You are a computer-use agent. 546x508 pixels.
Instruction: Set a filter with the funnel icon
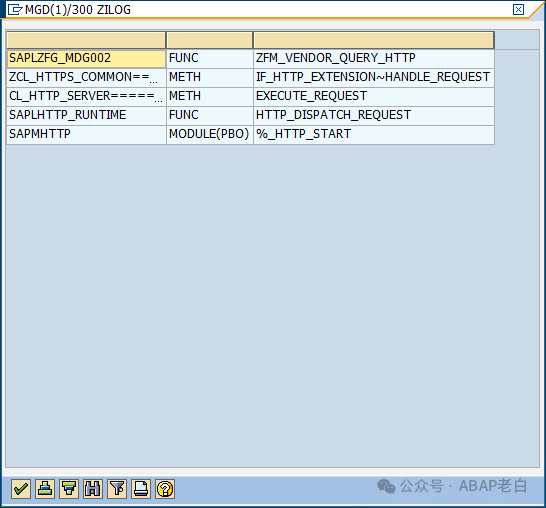coord(117,489)
